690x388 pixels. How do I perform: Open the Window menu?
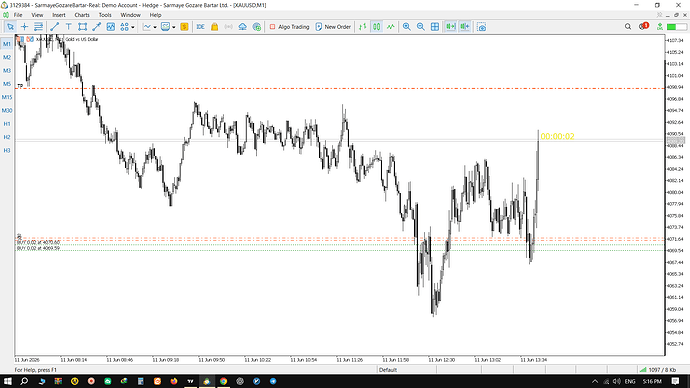(130, 15)
